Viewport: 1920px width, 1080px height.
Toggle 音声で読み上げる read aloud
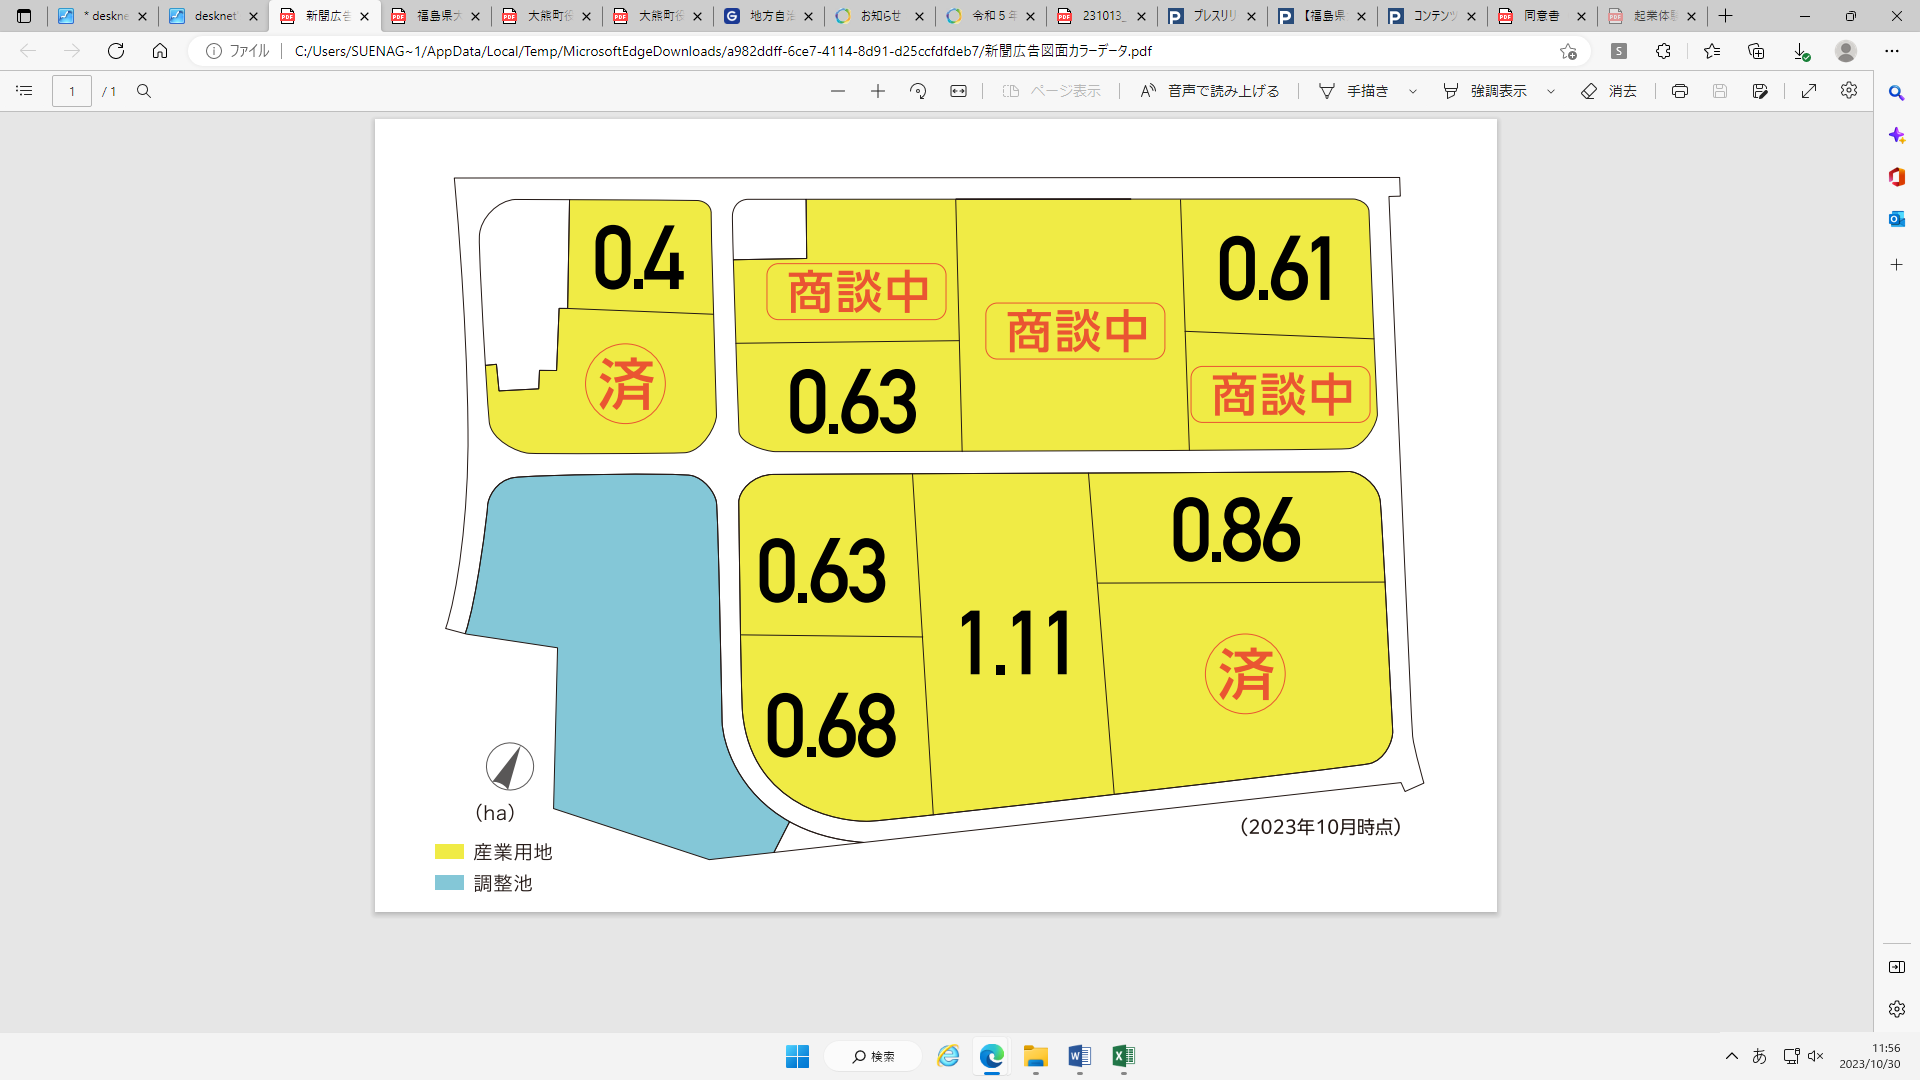click(x=1210, y=91)
